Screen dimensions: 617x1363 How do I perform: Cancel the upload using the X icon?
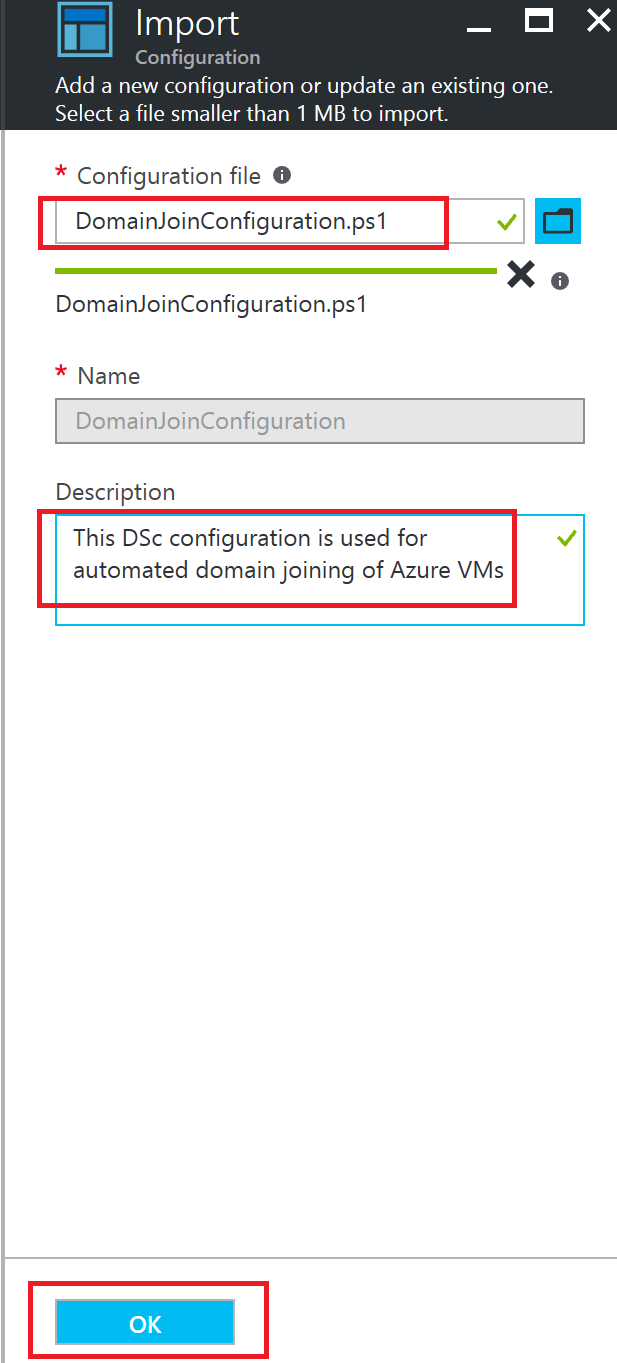click(x=520, y=275)
